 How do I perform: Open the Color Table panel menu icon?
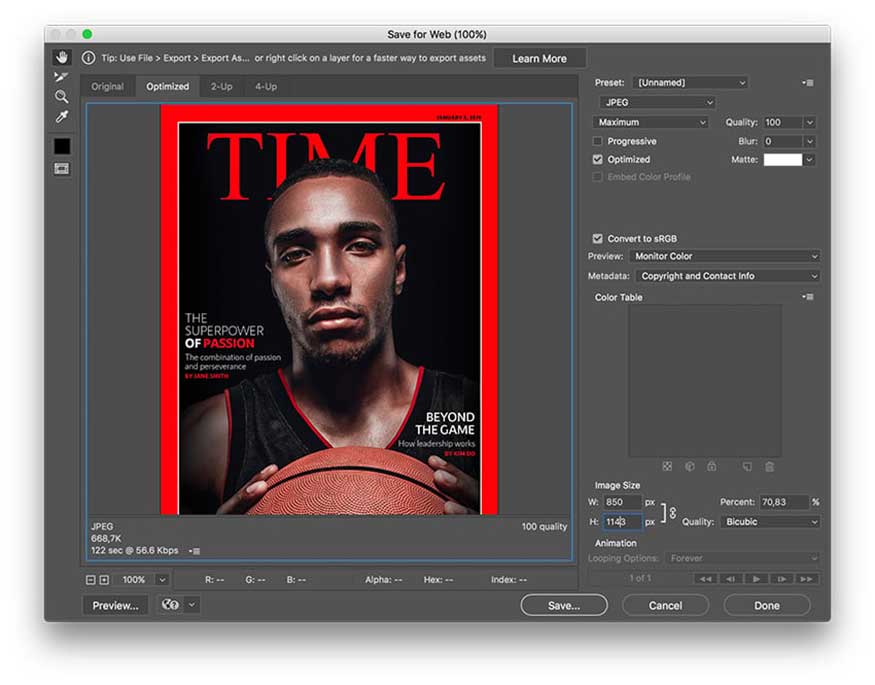807,297
